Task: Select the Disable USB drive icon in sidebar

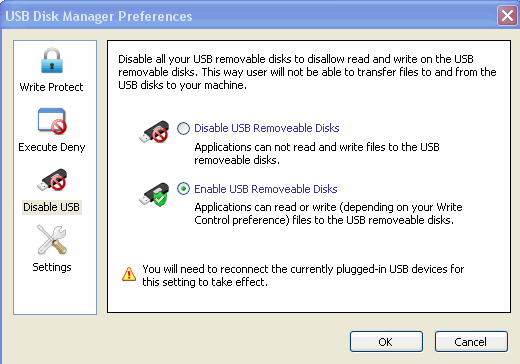Action: pos(52,180)
